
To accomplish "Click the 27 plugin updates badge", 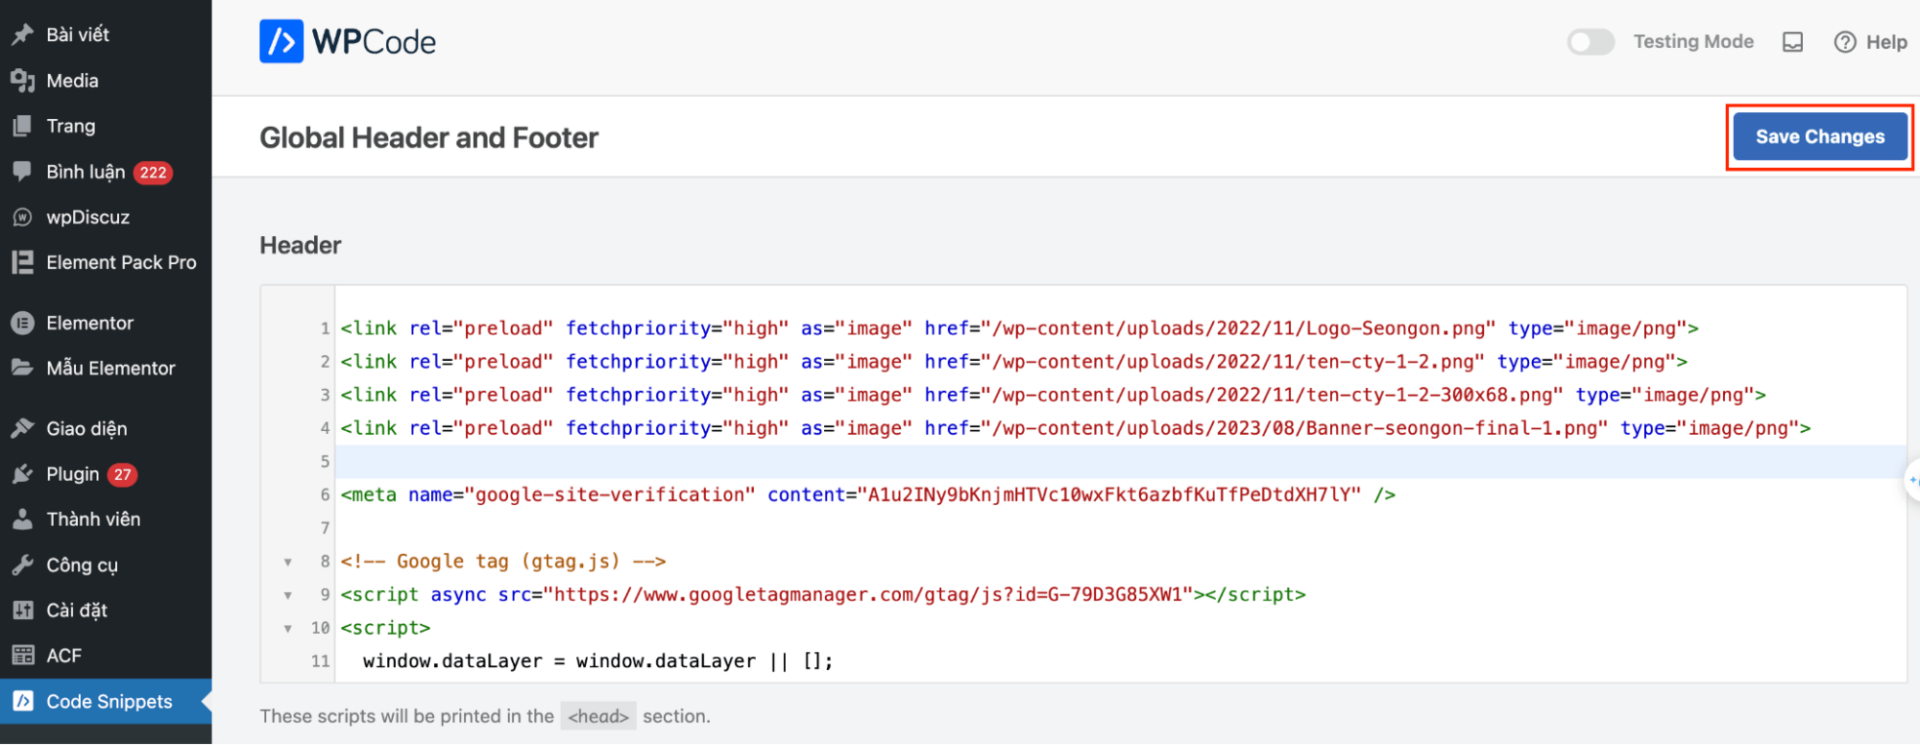I will click(122, 475).
